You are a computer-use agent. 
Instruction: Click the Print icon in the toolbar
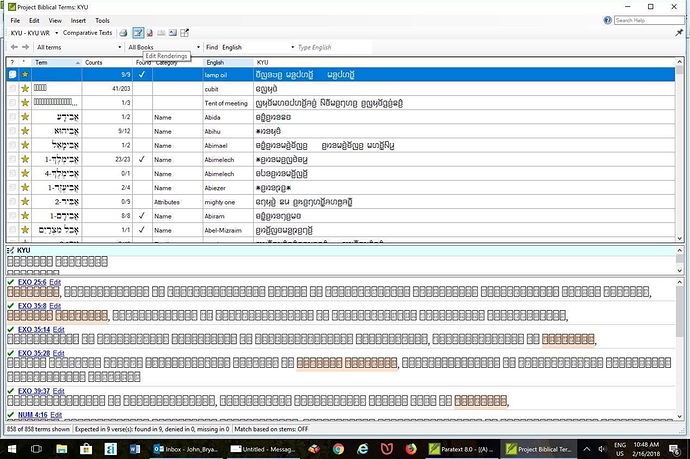pyautogui.click(x=124, y=33)
